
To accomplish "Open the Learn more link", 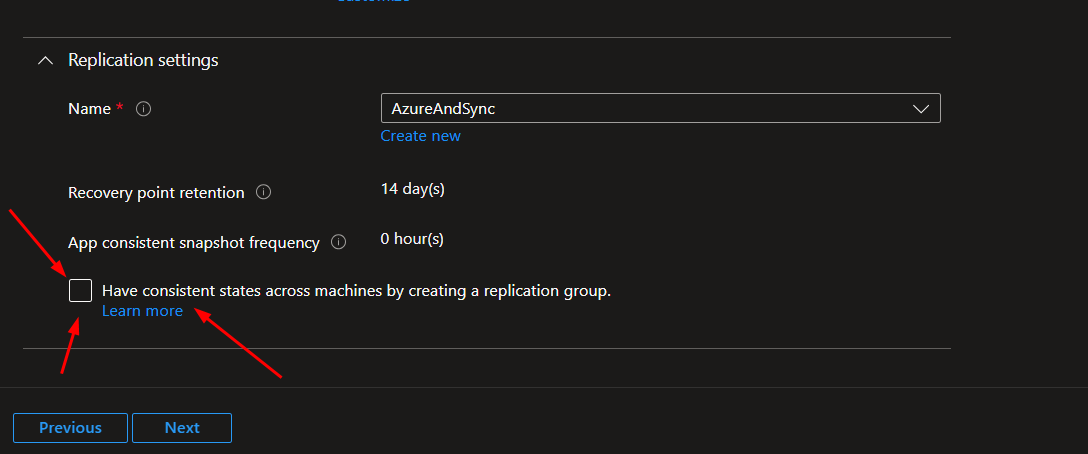I will point(142,311).
